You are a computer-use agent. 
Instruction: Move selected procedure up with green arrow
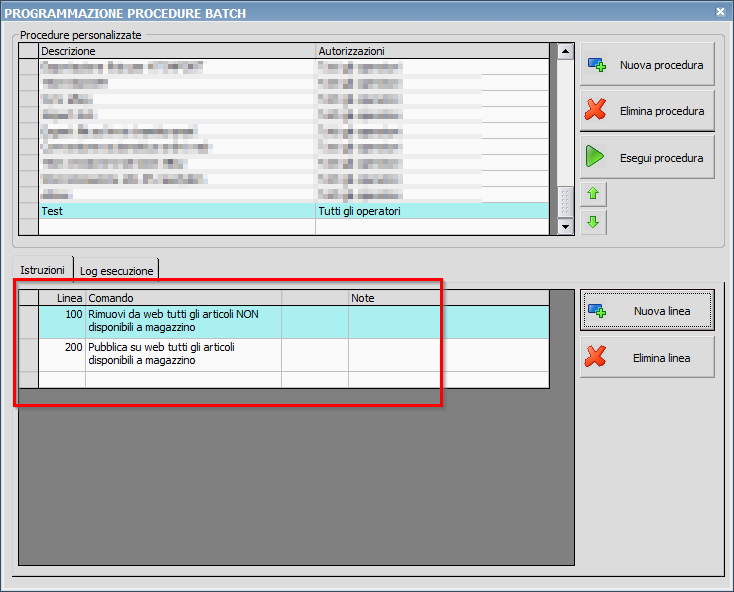tap(593, 194)
